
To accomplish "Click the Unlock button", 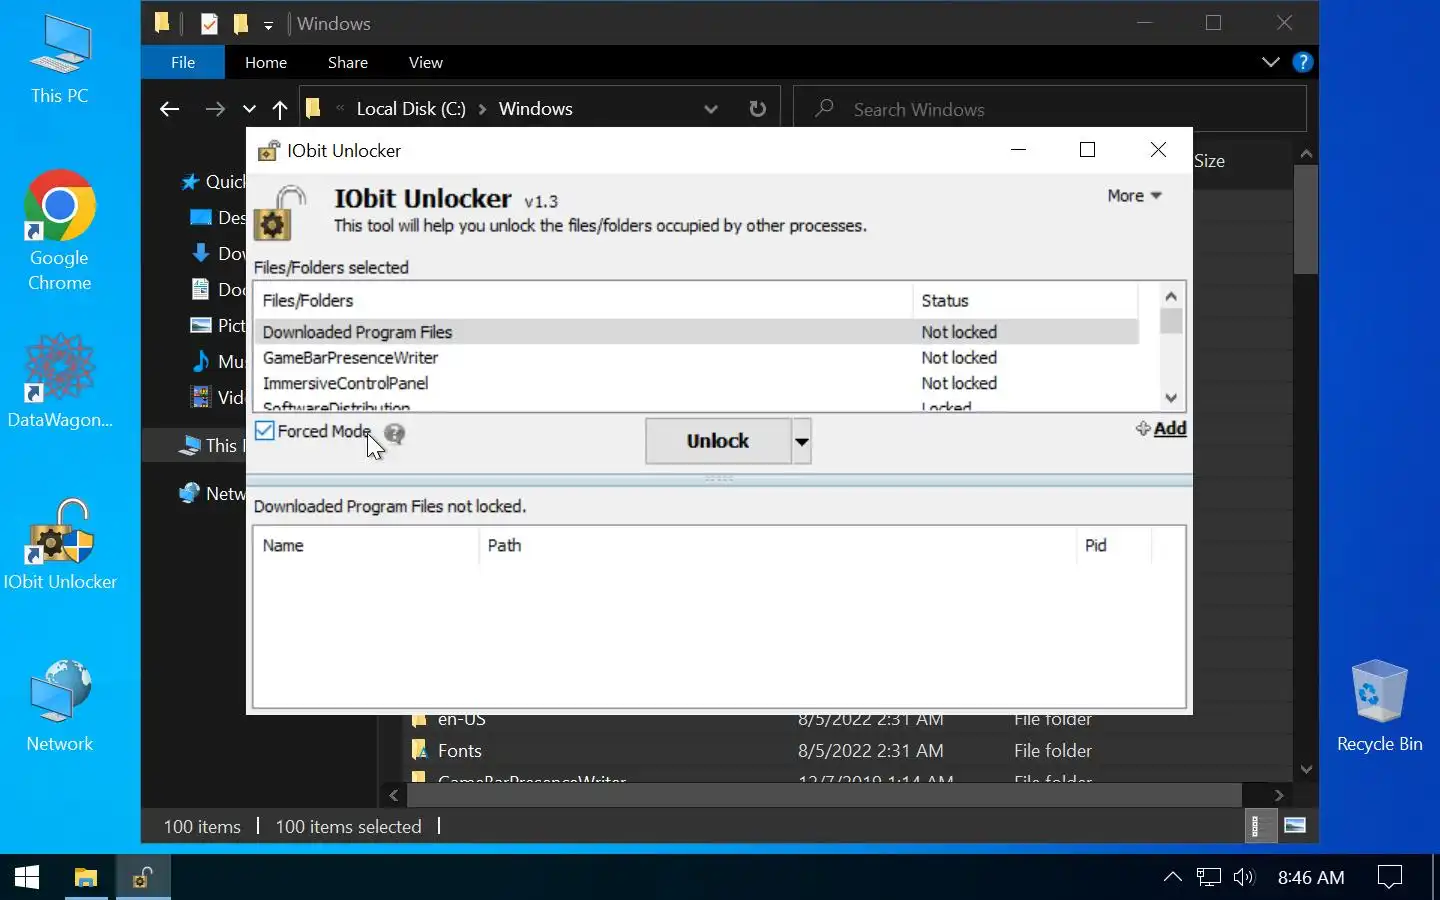I will [718, 441].
